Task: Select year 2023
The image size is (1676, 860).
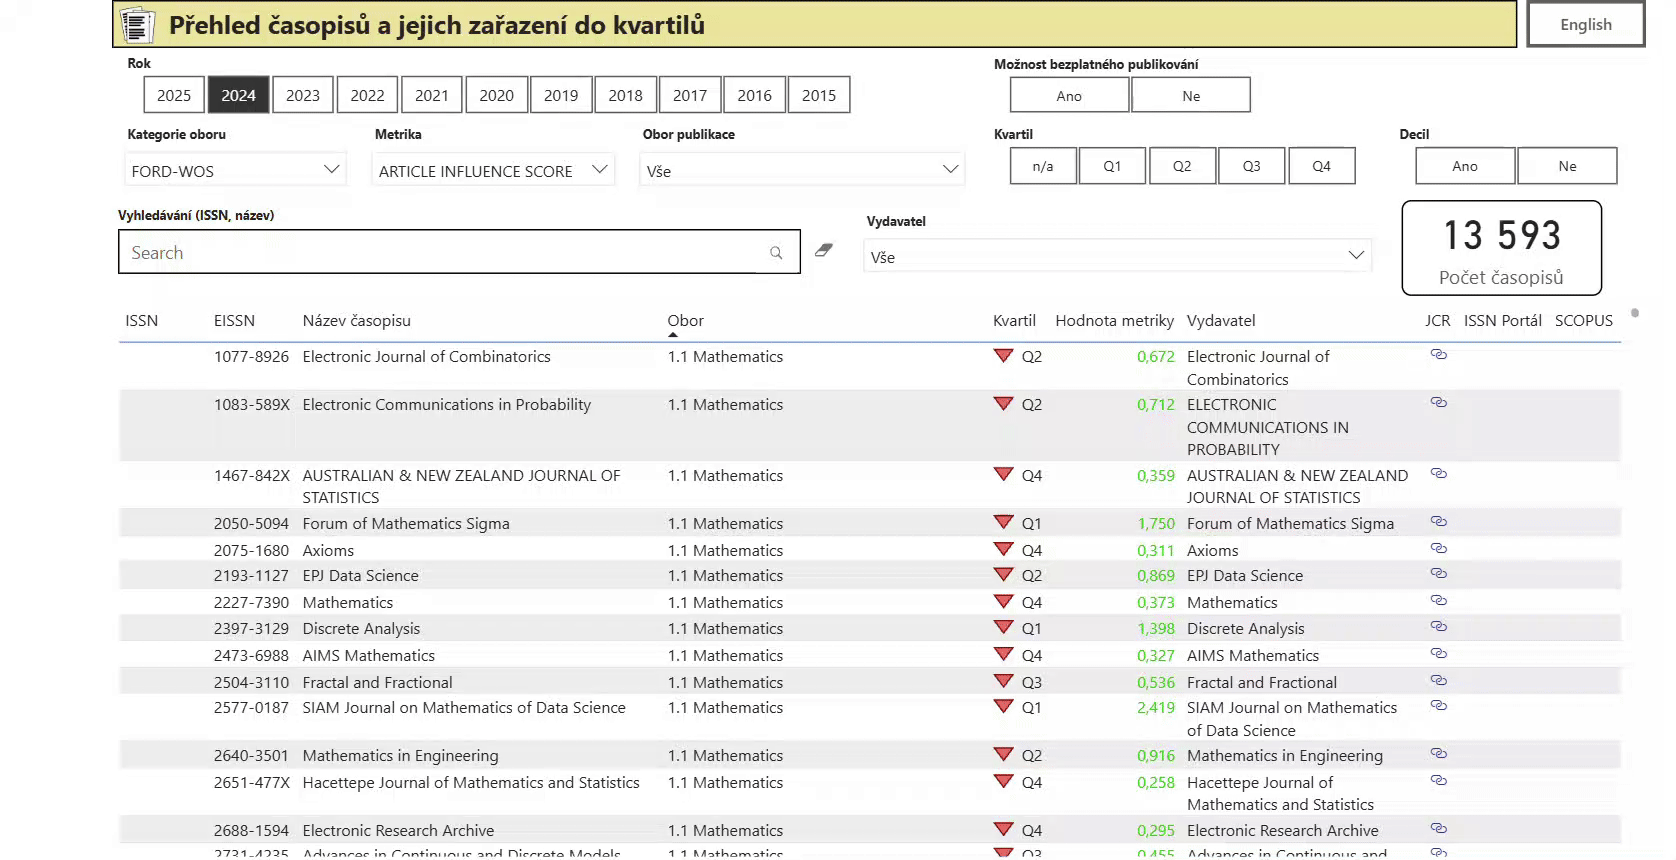Action: [303, 95]
